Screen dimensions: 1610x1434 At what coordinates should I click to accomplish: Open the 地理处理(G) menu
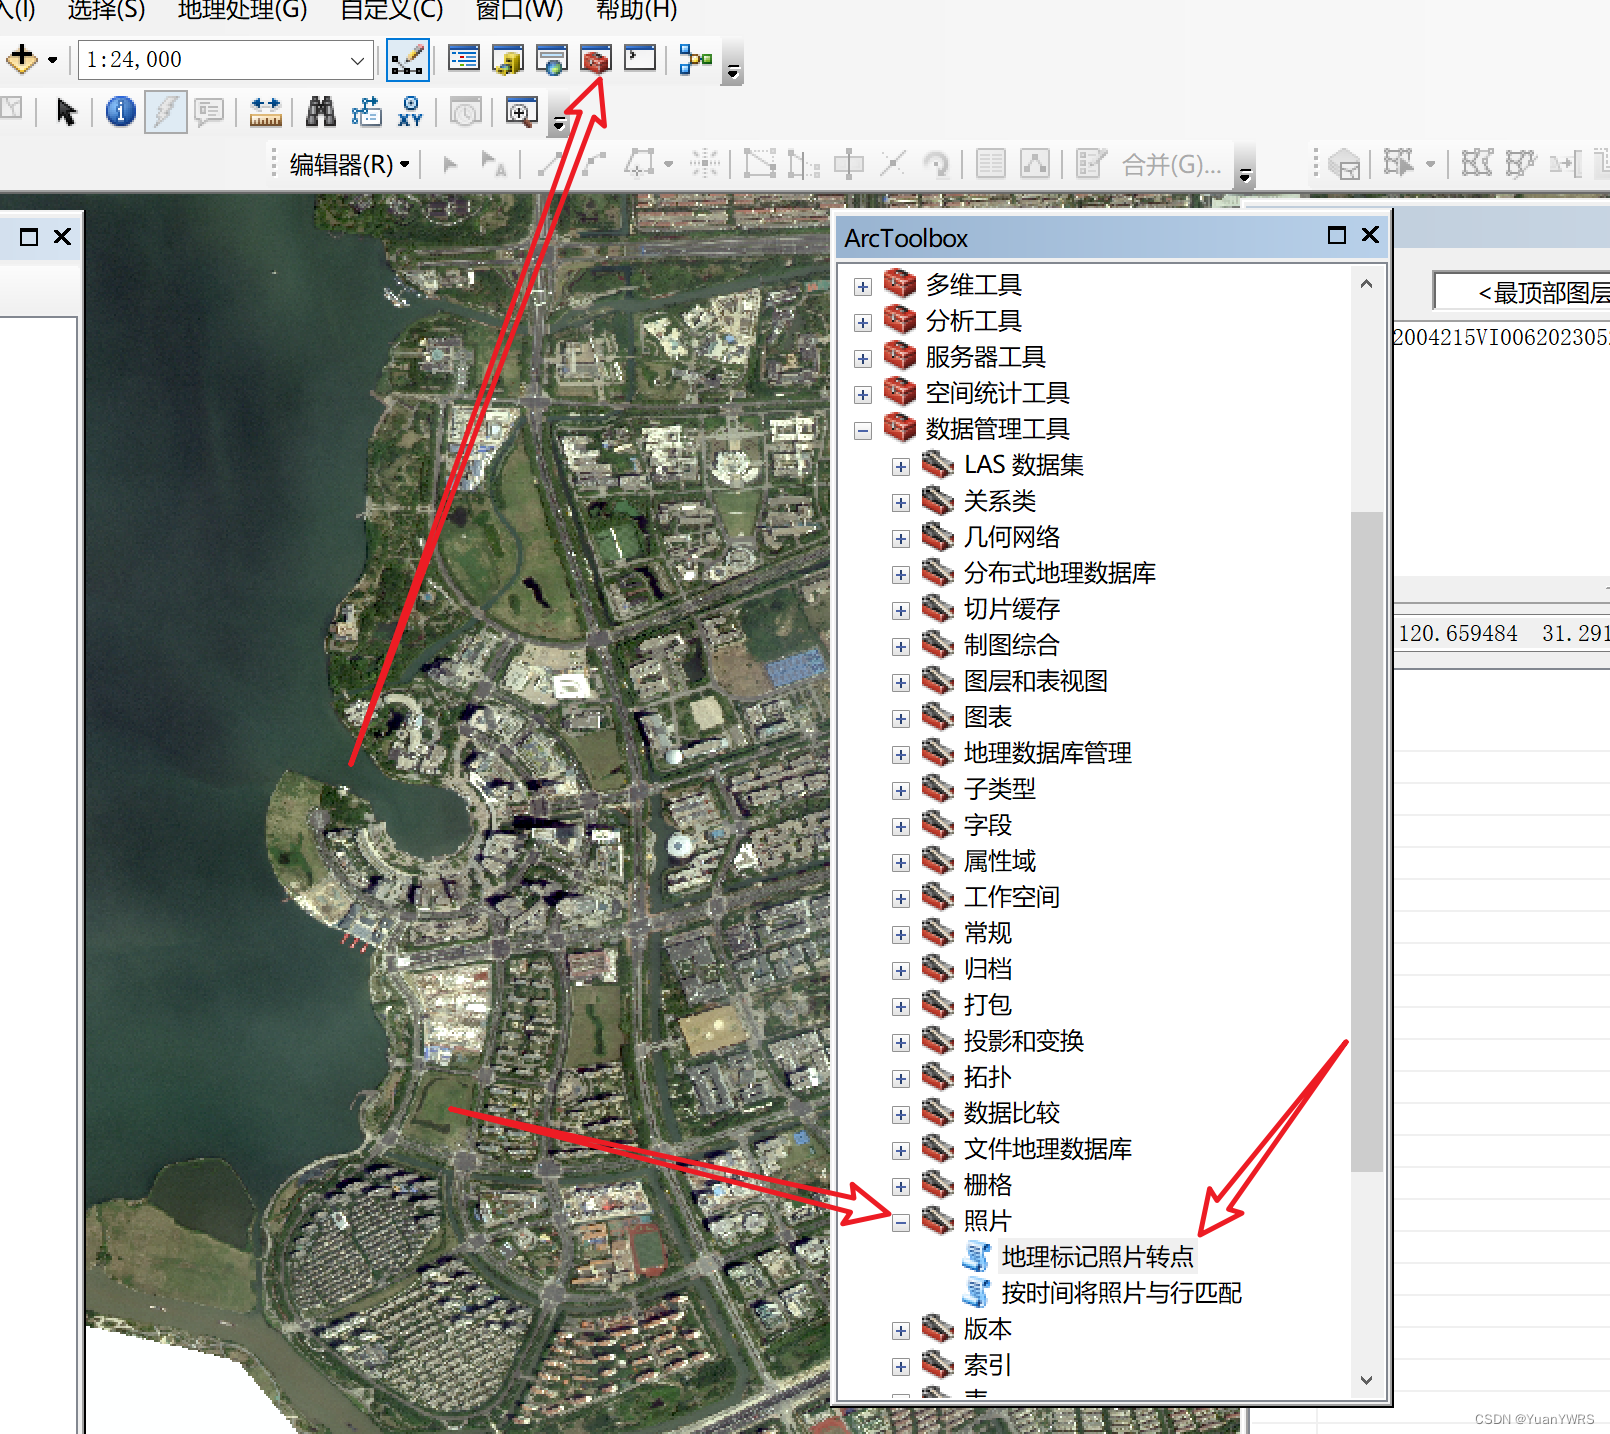click(242, 10)
